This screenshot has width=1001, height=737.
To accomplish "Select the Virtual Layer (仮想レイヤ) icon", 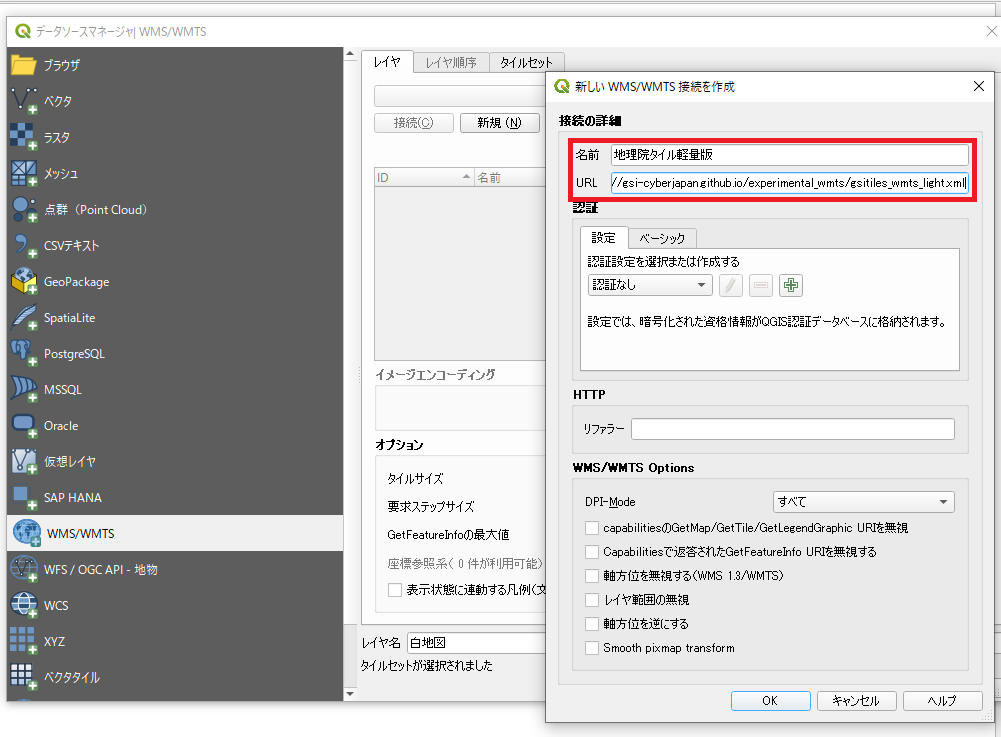I will click(24, 461).
